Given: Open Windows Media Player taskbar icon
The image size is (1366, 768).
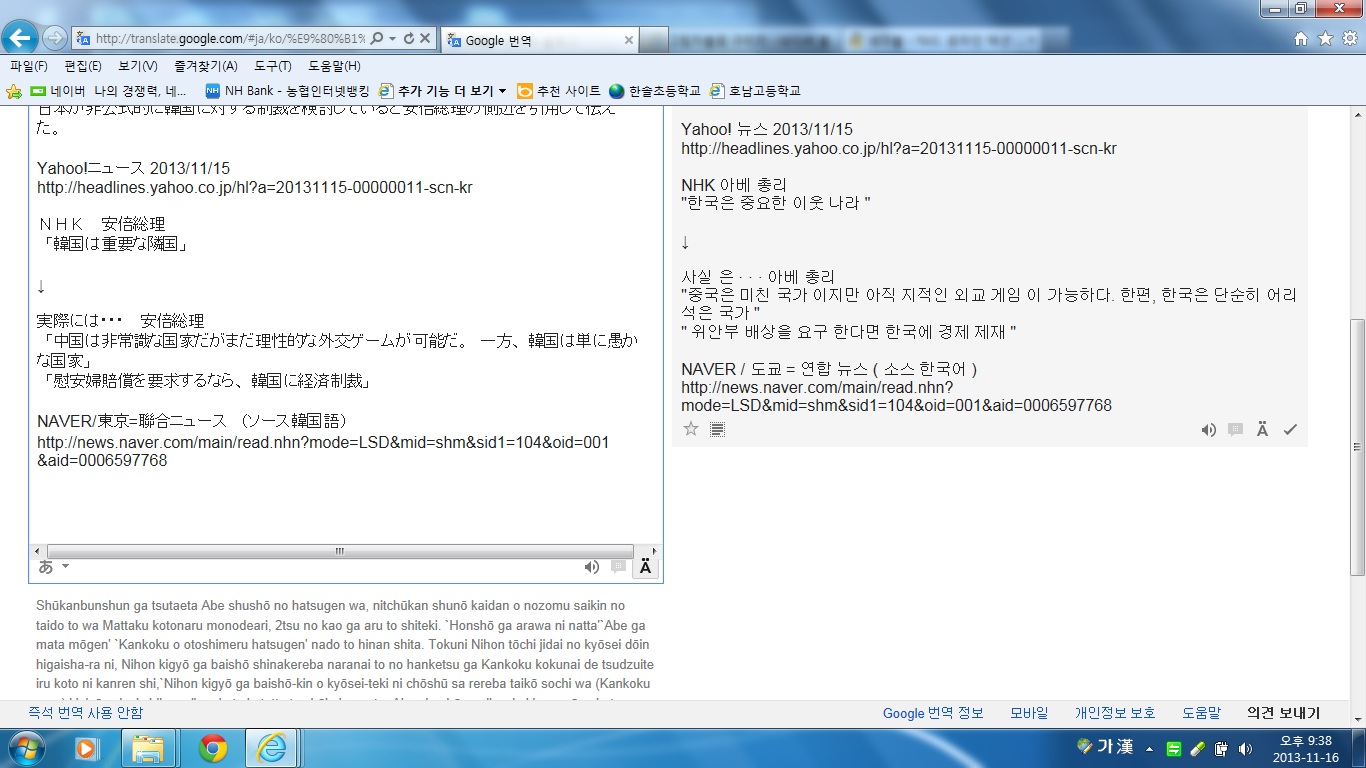Looking at the screenshot, I should tap(86, 748).
